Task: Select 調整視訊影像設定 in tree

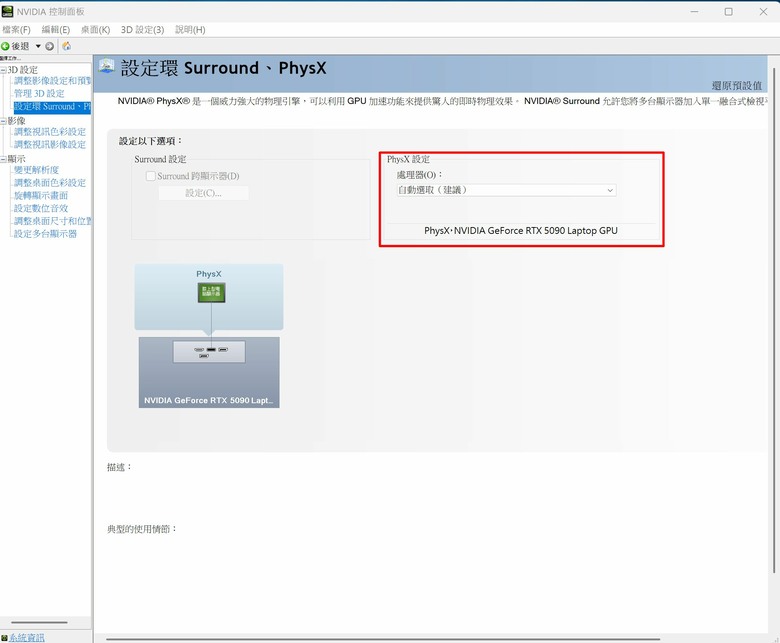Action: (50, 145)
